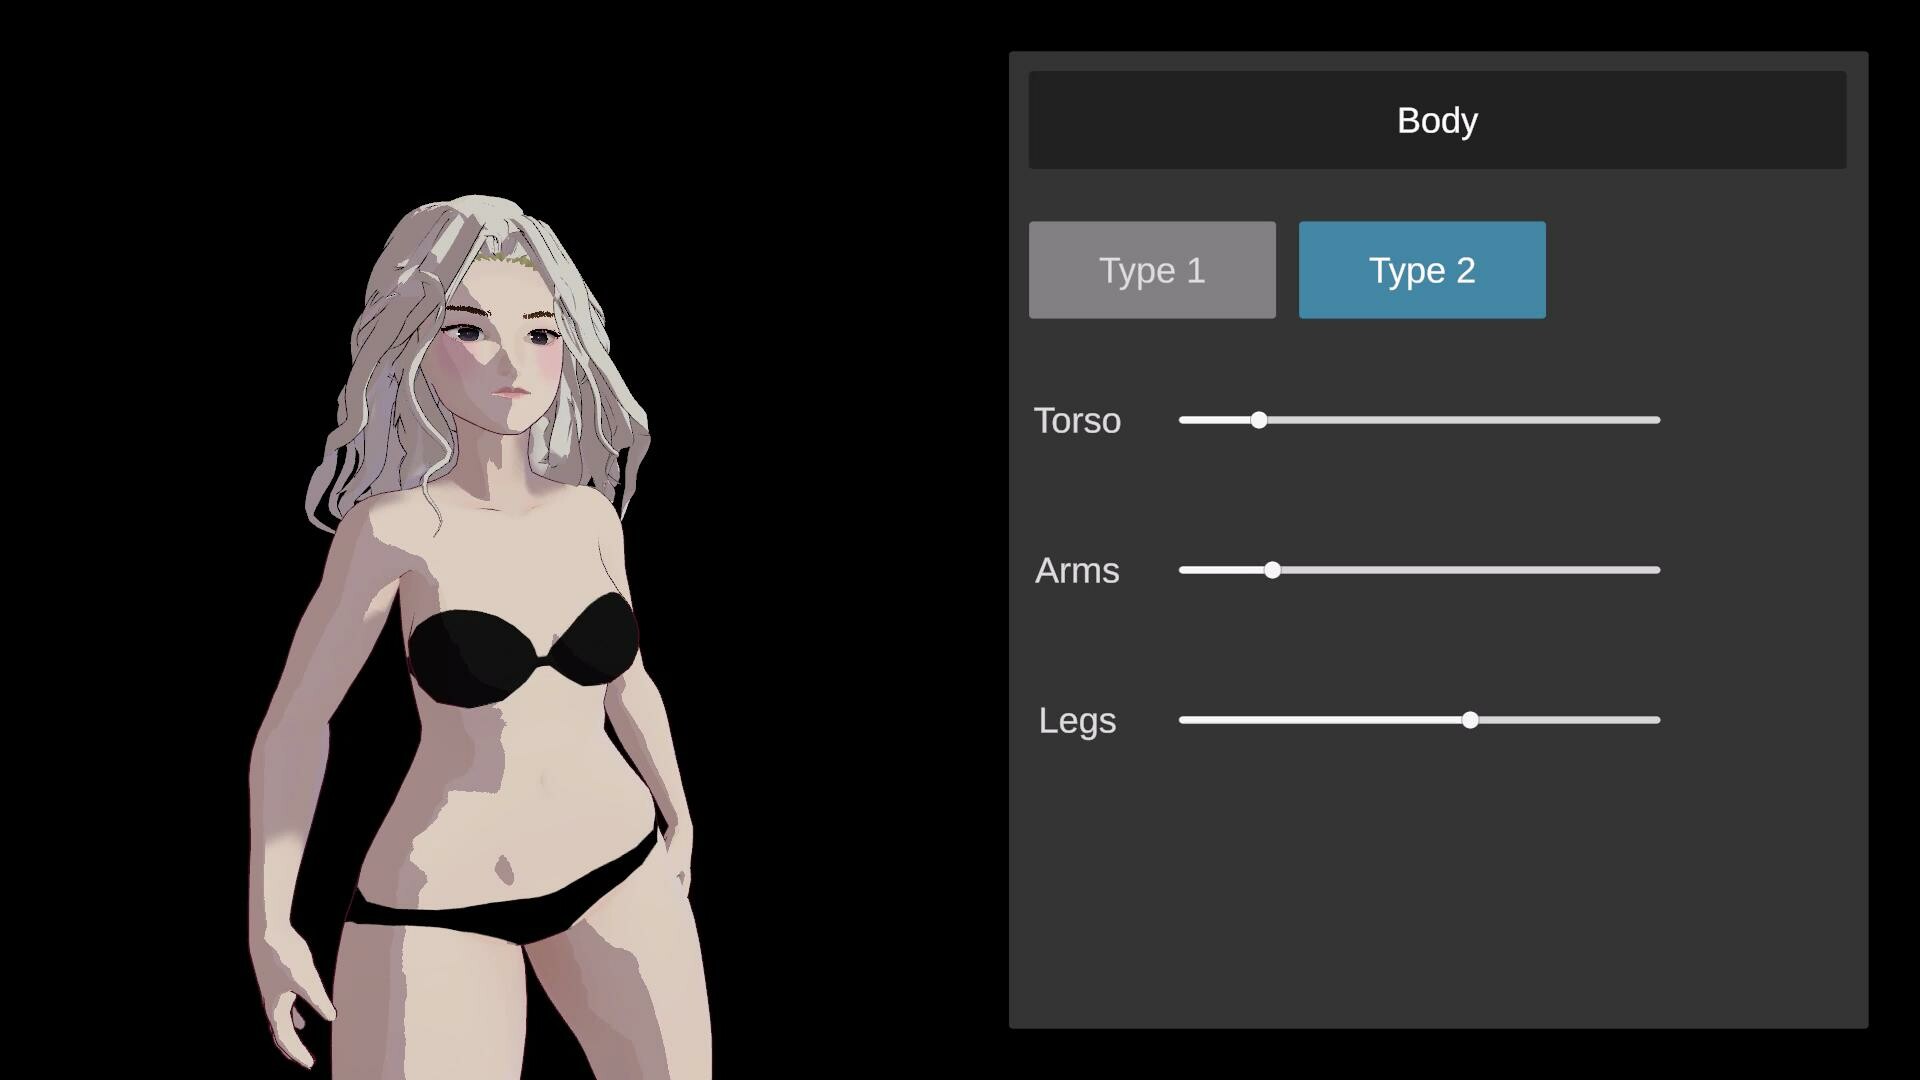1920x1080 pixels.
Task: Set Torso slider to its minimum left end
Action: [x=1182, y=420]
